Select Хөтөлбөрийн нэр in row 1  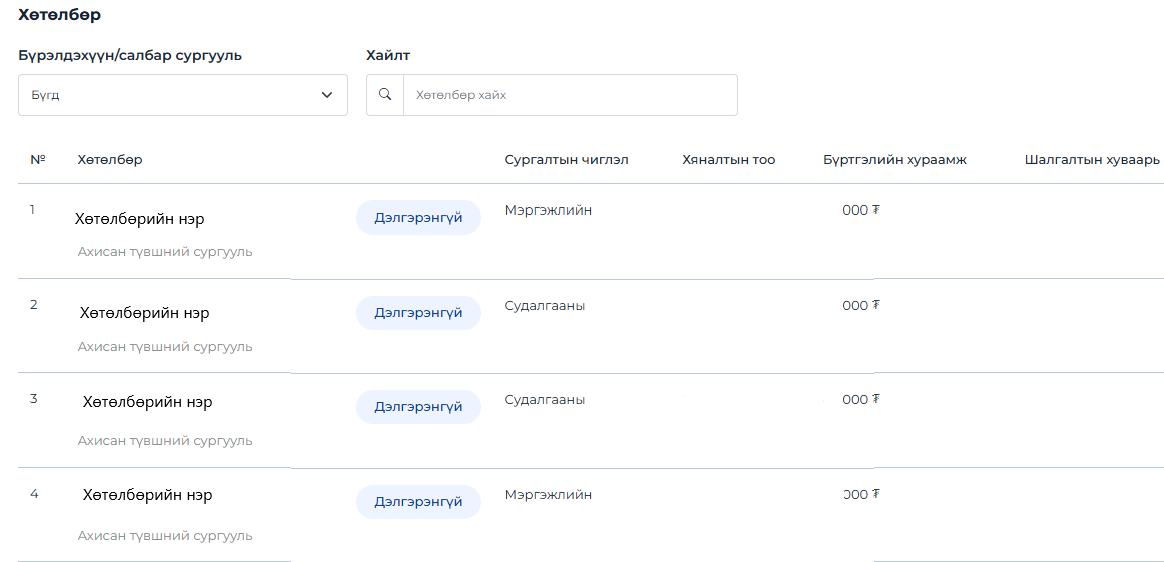tap(140, 219)
